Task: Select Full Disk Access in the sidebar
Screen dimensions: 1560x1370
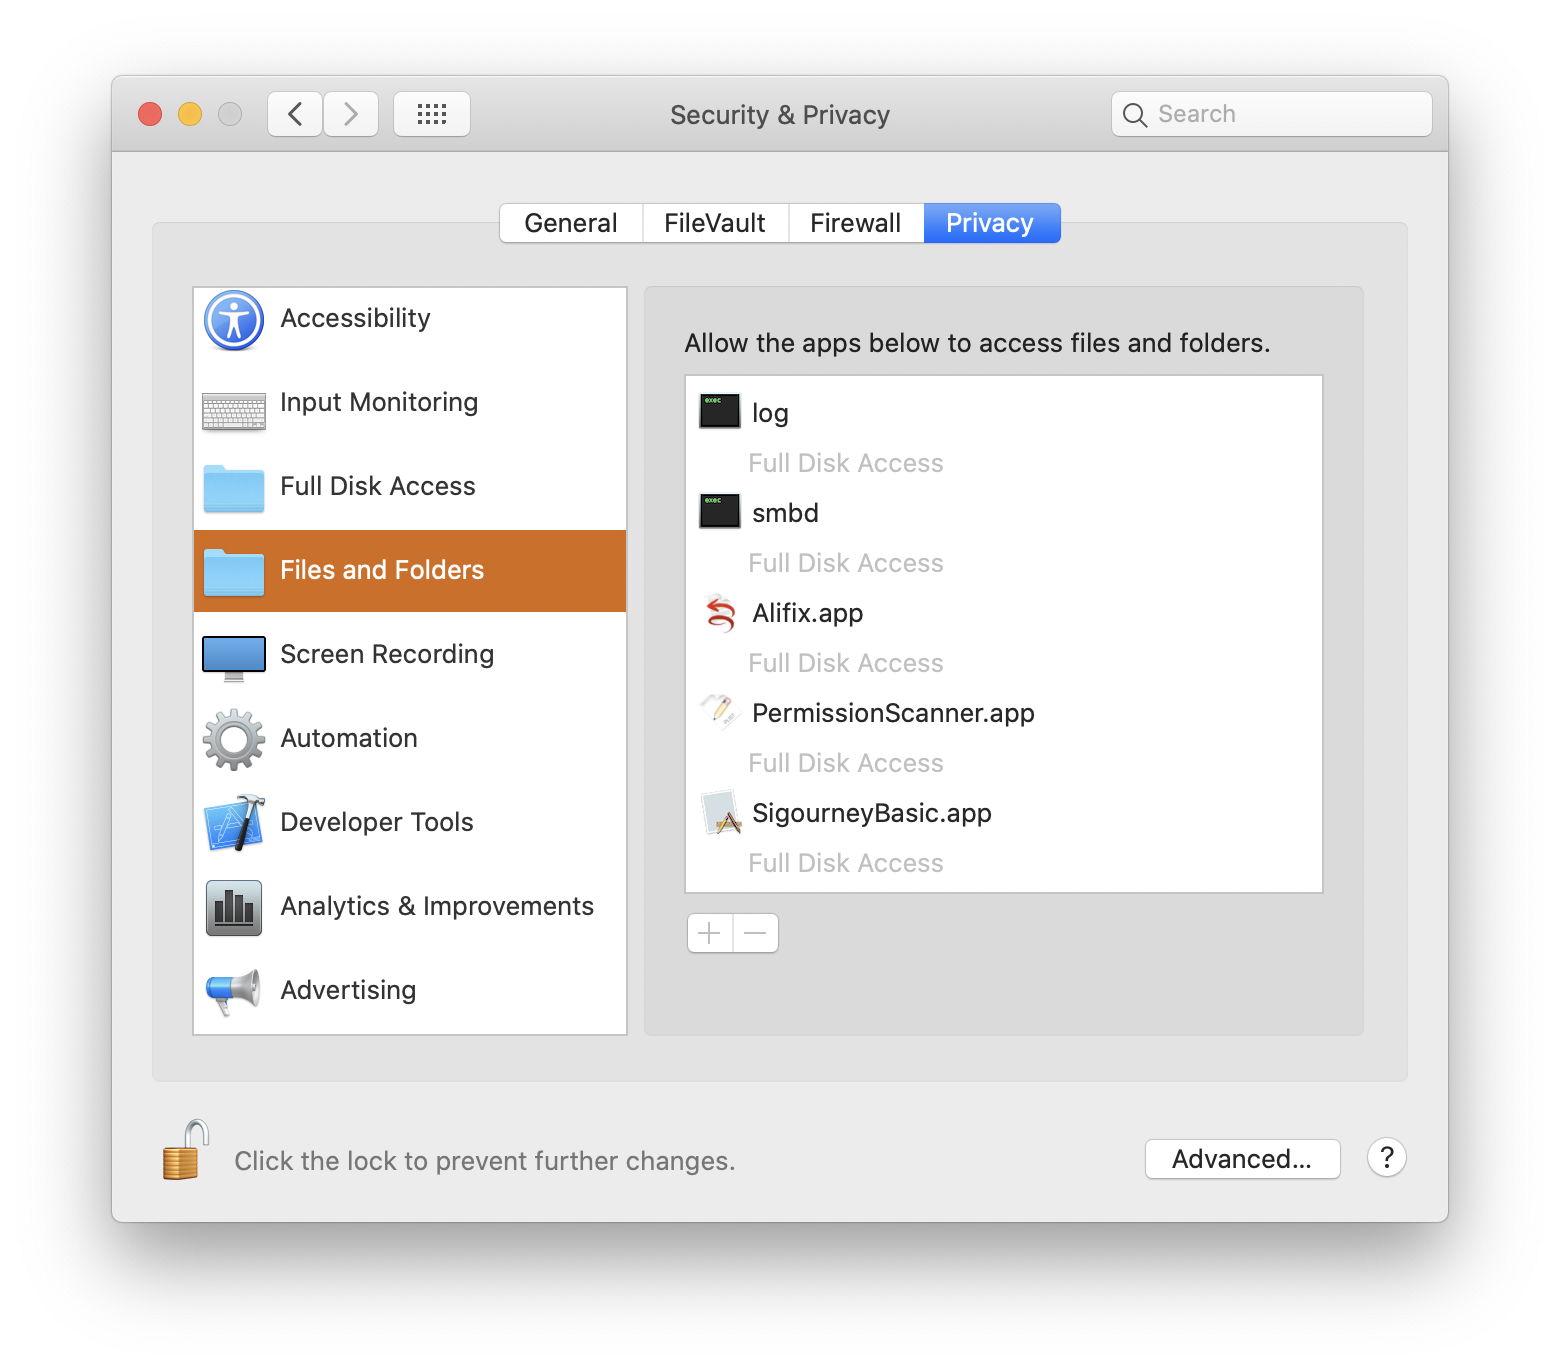Action: [377, 486]
